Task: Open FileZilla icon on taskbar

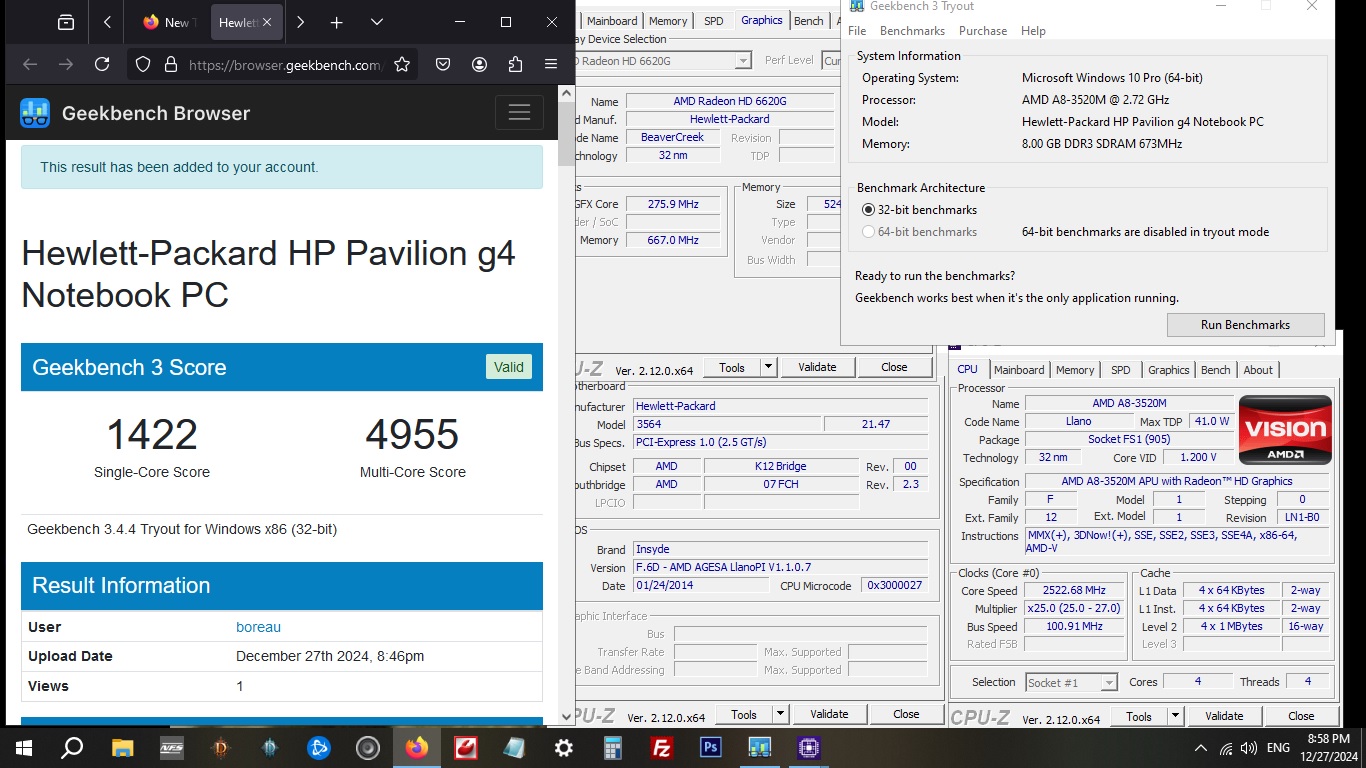Action: pyautogui.click(x=661, y=747)
